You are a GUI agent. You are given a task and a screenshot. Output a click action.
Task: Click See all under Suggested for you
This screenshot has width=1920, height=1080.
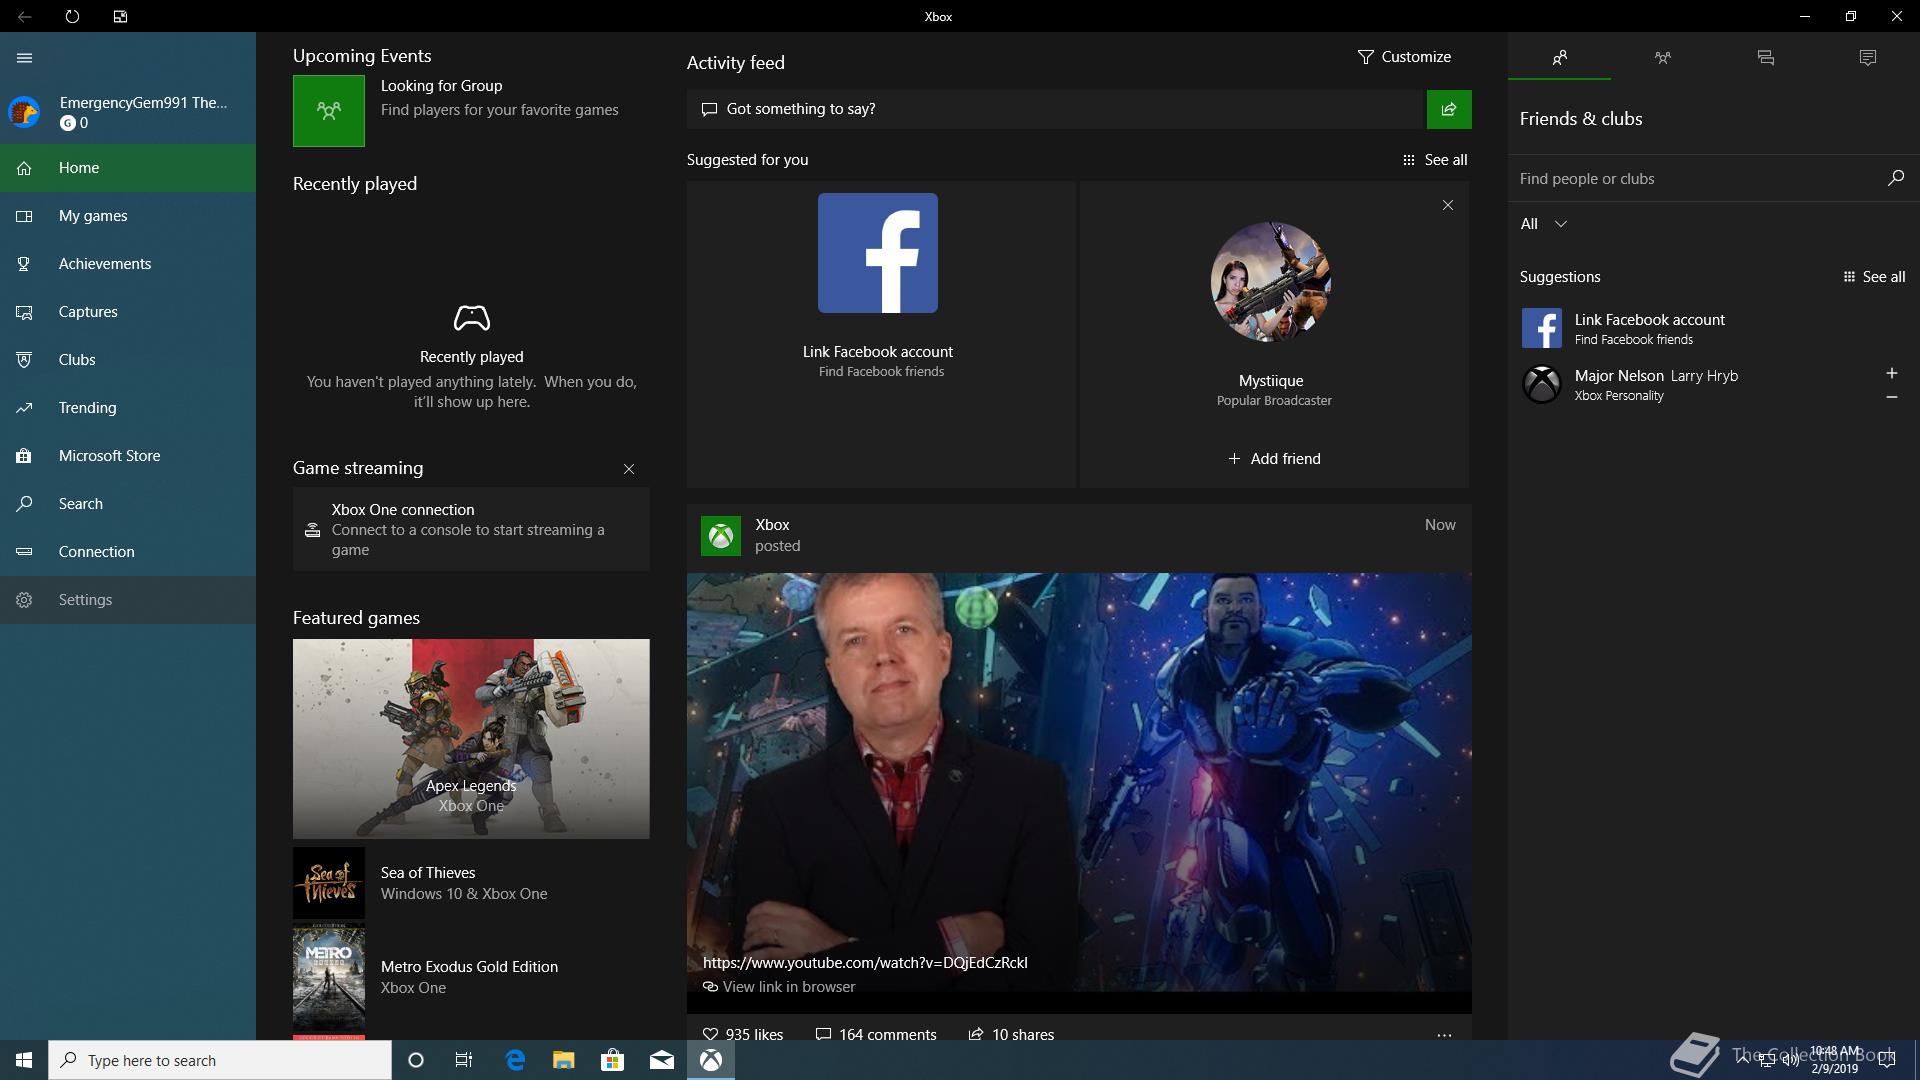[1435, 160]
